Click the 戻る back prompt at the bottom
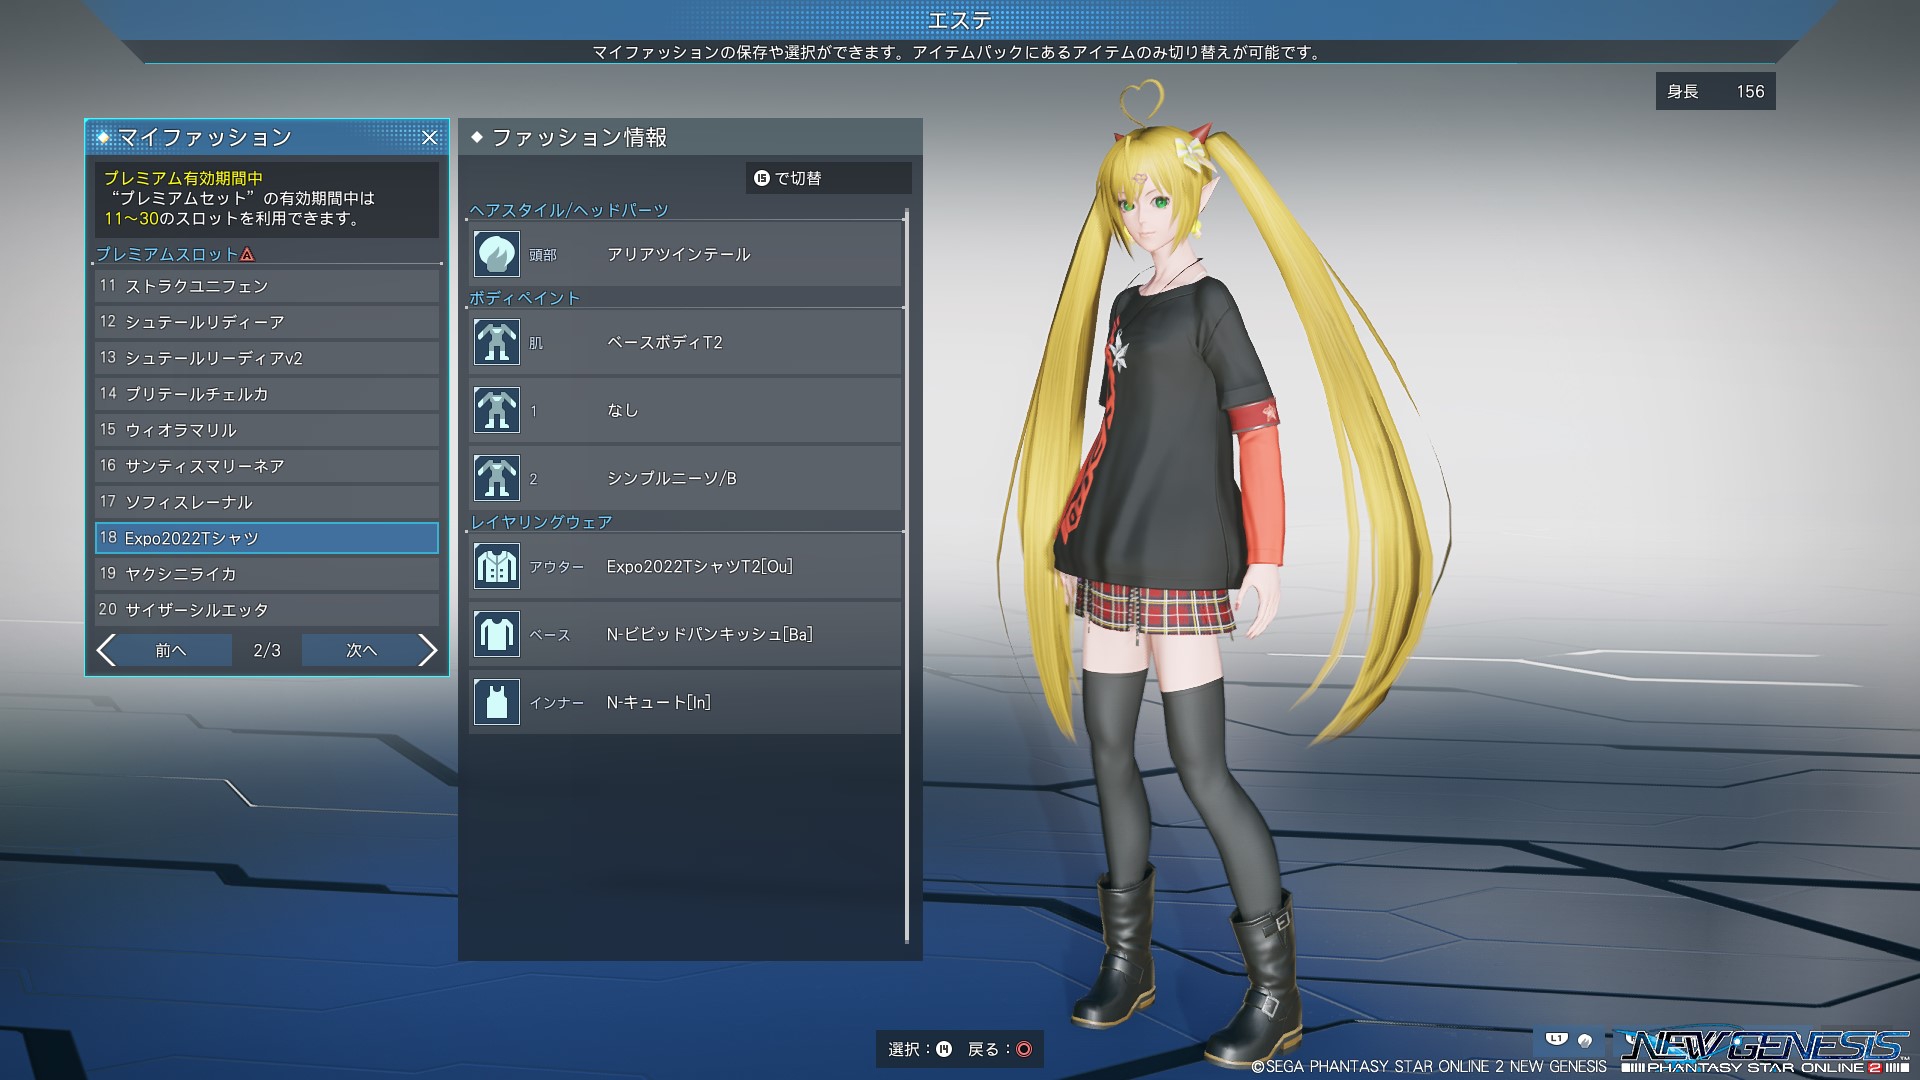 [x=999, y=1049]
